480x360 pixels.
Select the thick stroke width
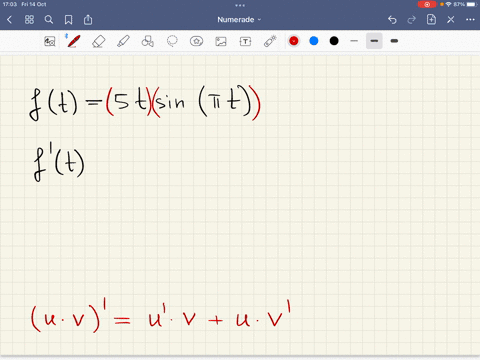pyautogui.click(x=394, y=41)
